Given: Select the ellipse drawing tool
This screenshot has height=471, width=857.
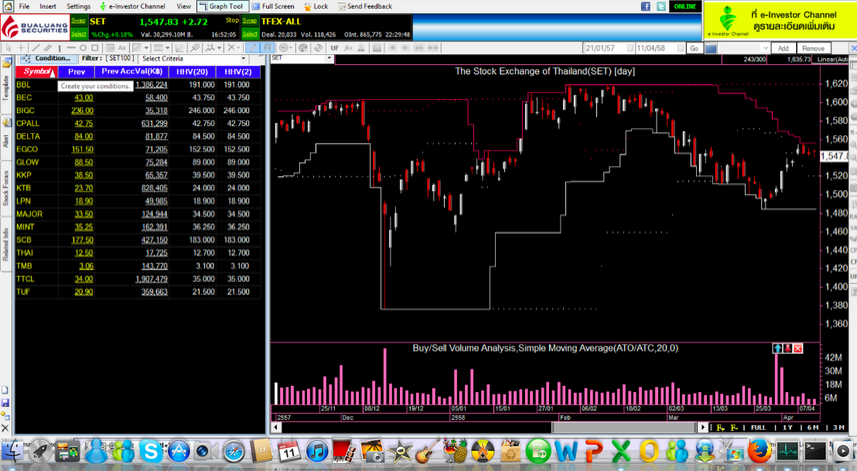Looking at the screenshot, I should [83, 48].
